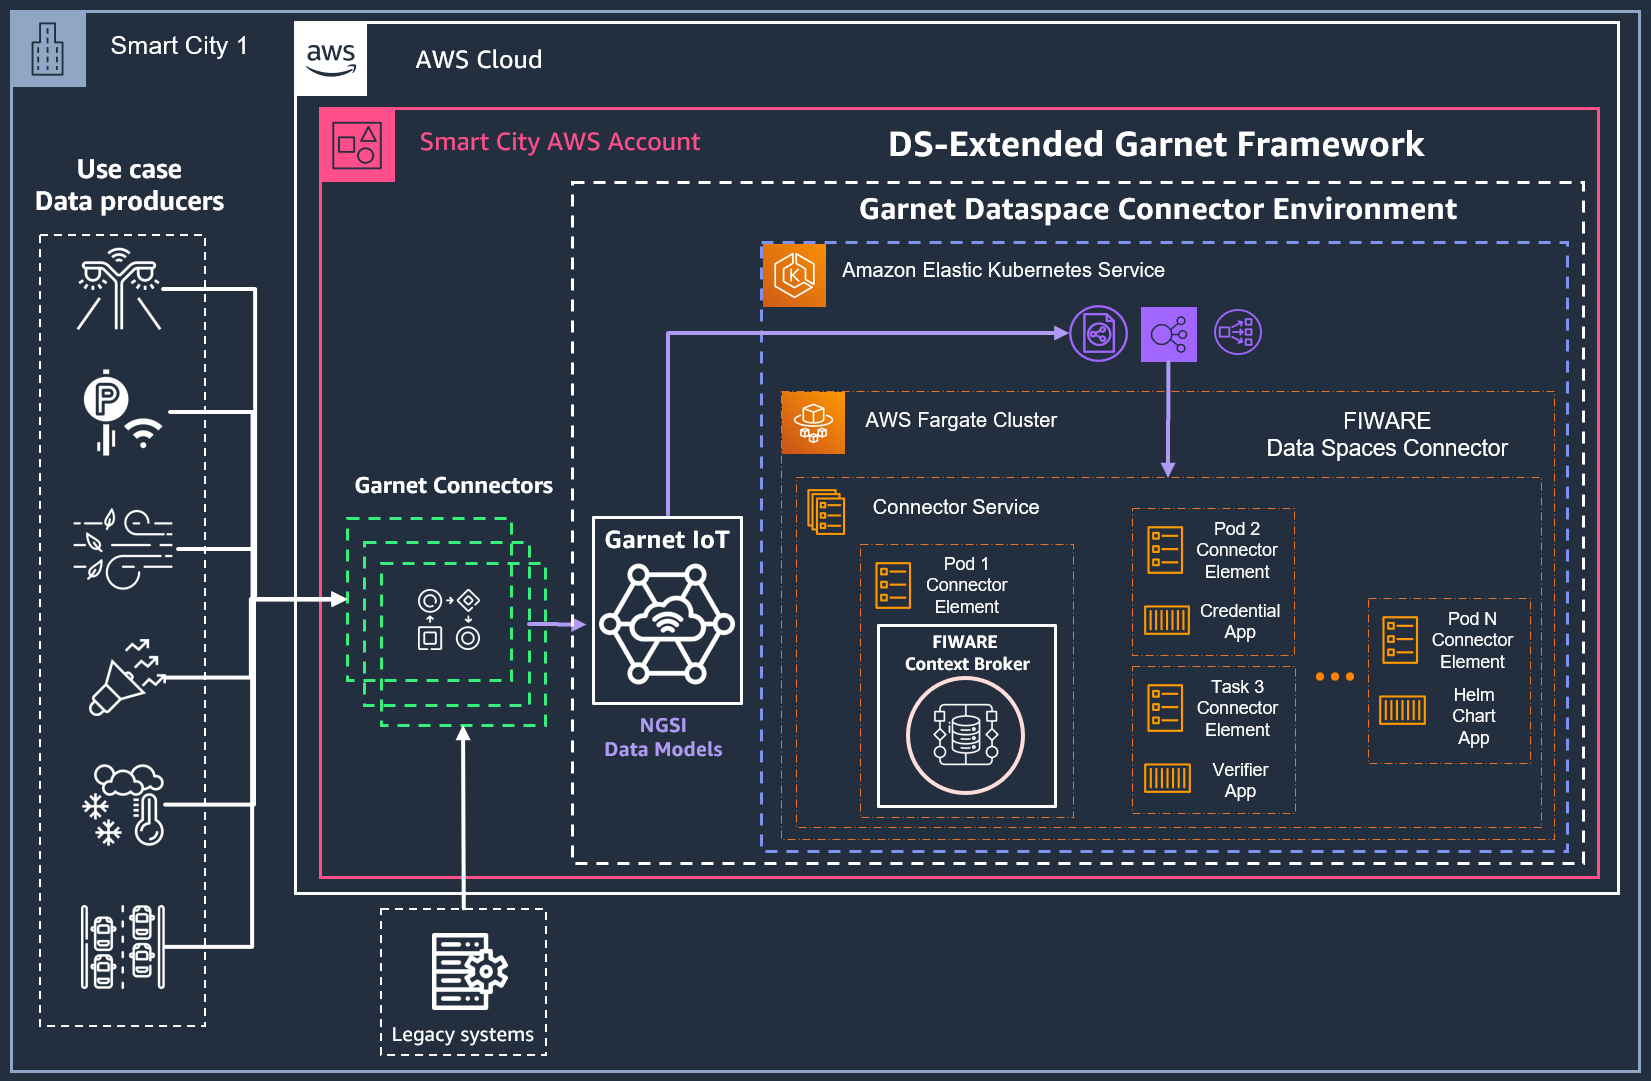Click Garnet Dataspace Connector Environment heading
1651x1081 pixels.
[x=1158, y=209]
